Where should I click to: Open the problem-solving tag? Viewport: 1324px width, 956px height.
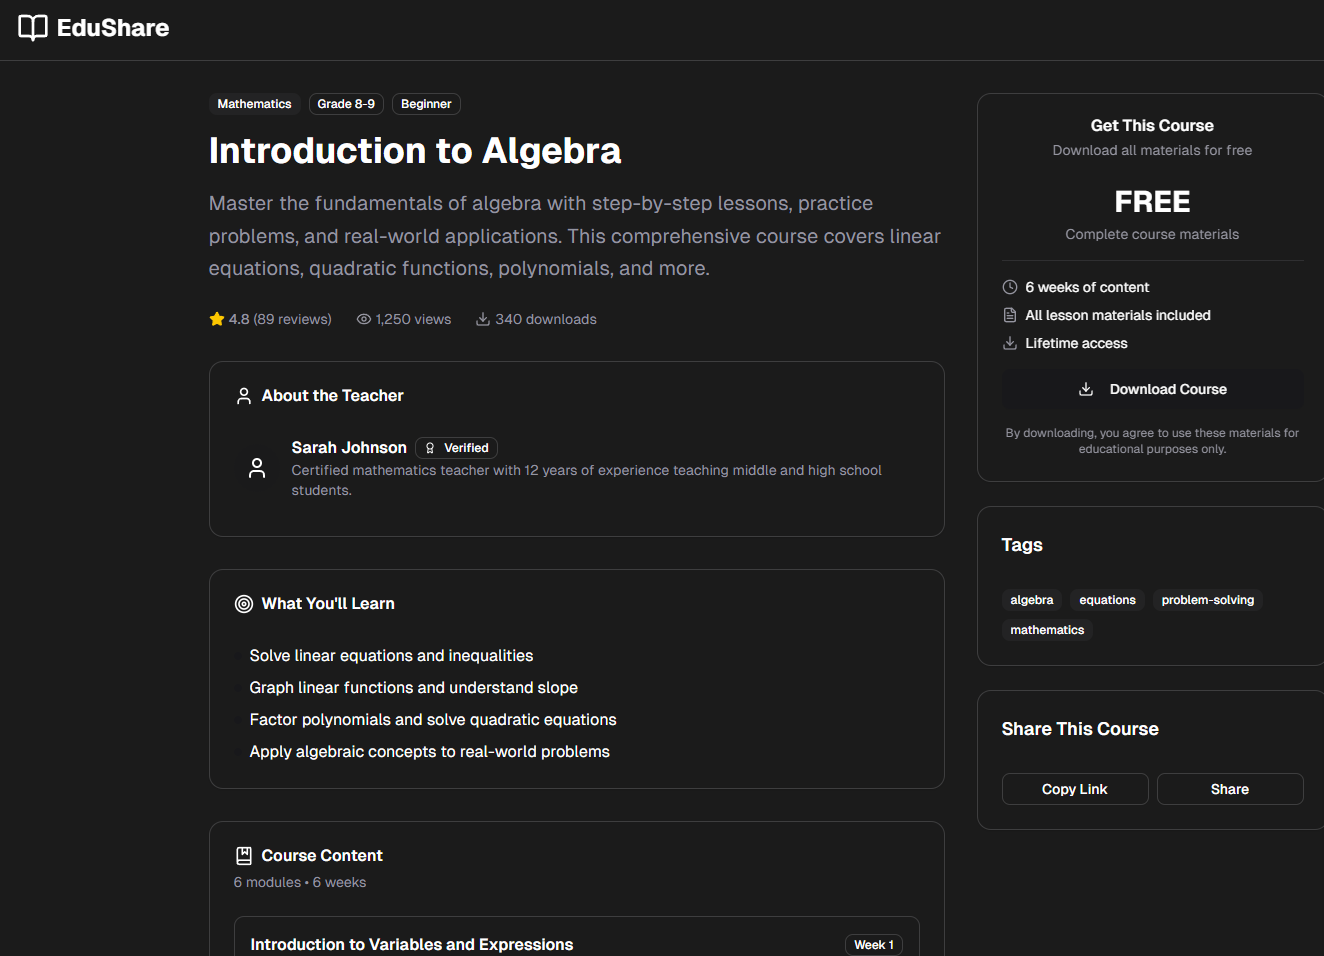pos(1207,600)
